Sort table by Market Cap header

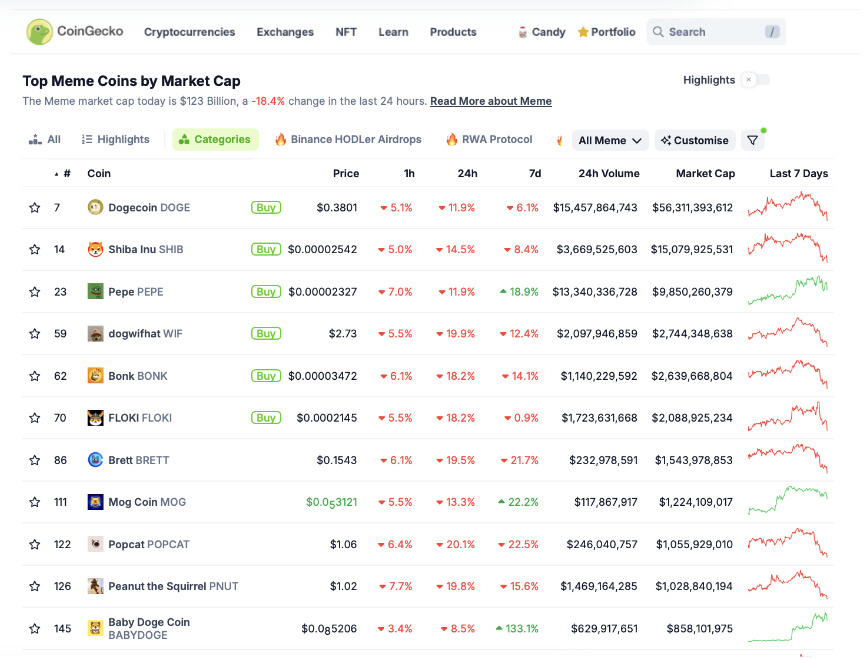point(705,173)
